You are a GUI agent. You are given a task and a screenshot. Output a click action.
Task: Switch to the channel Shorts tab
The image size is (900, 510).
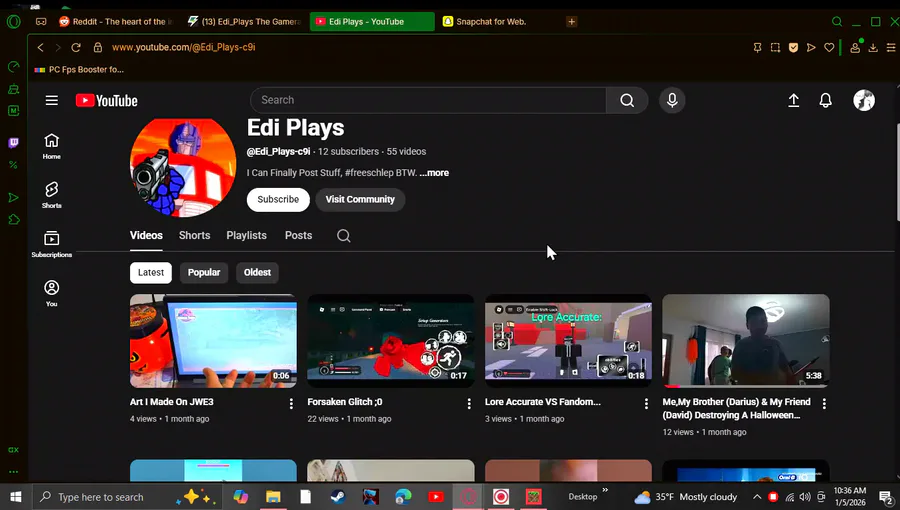tap(195, 236)
